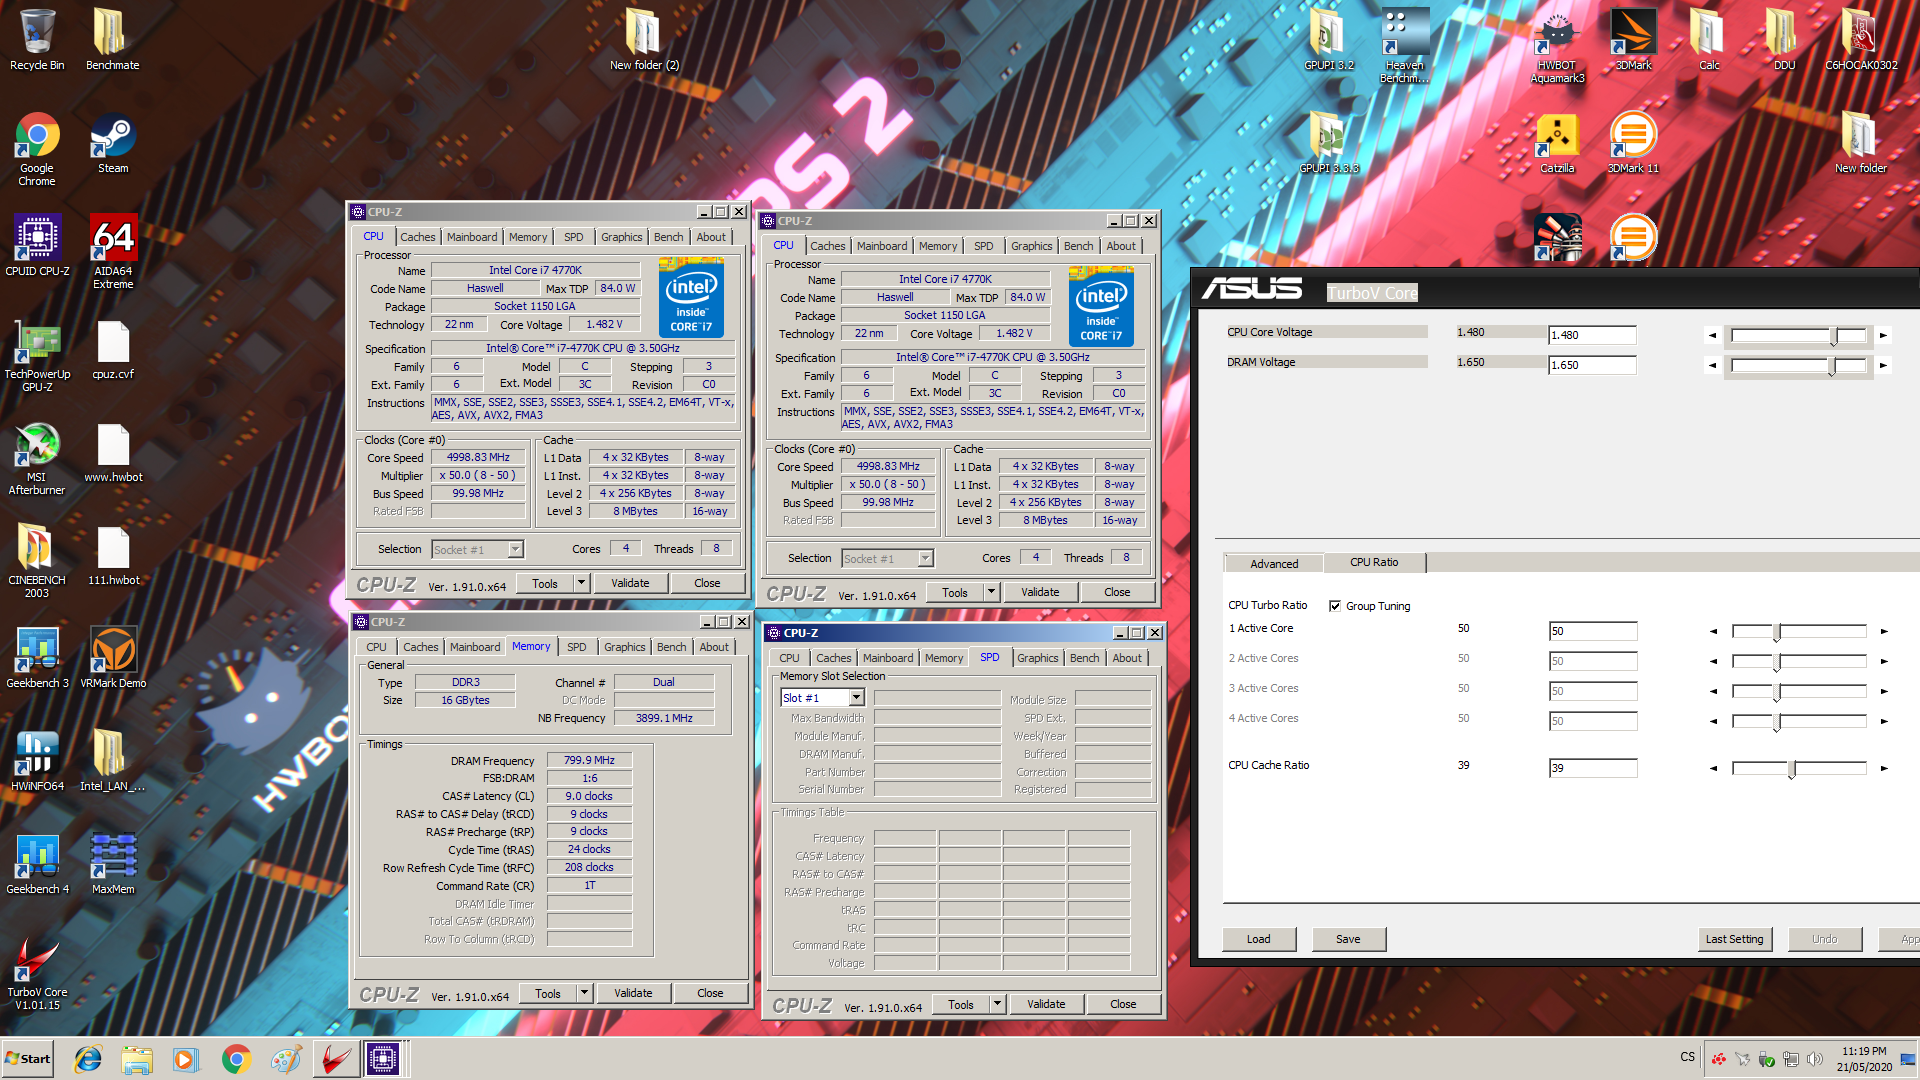This screenshot has width=1920, height=1080.
Task: Switch to the Advanced tab in TurboV
Action: [1274, 564]
